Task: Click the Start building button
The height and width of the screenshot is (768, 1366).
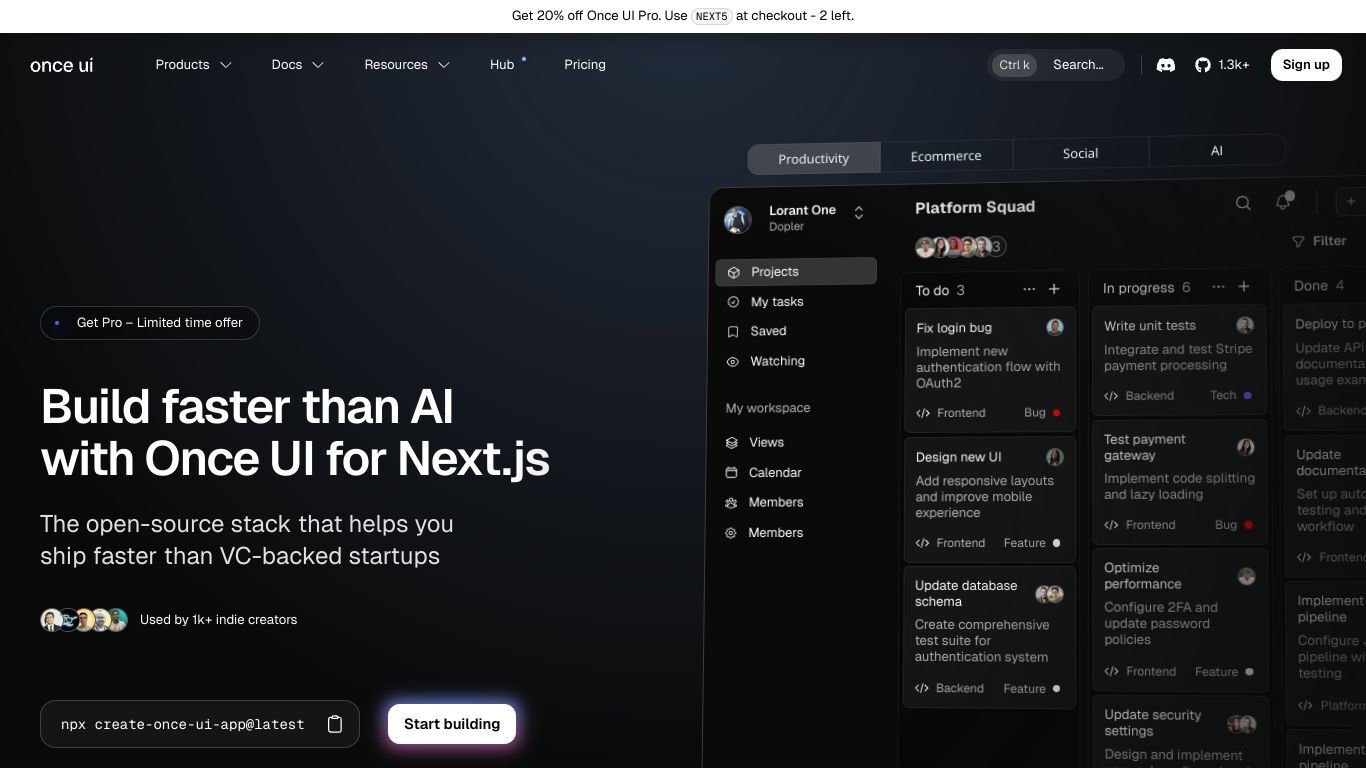Action: pos(452,724)
